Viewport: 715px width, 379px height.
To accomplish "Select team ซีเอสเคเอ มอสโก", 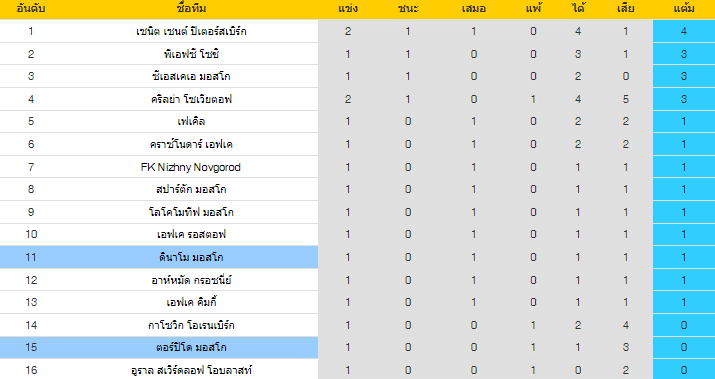I will tap(191, 77).
